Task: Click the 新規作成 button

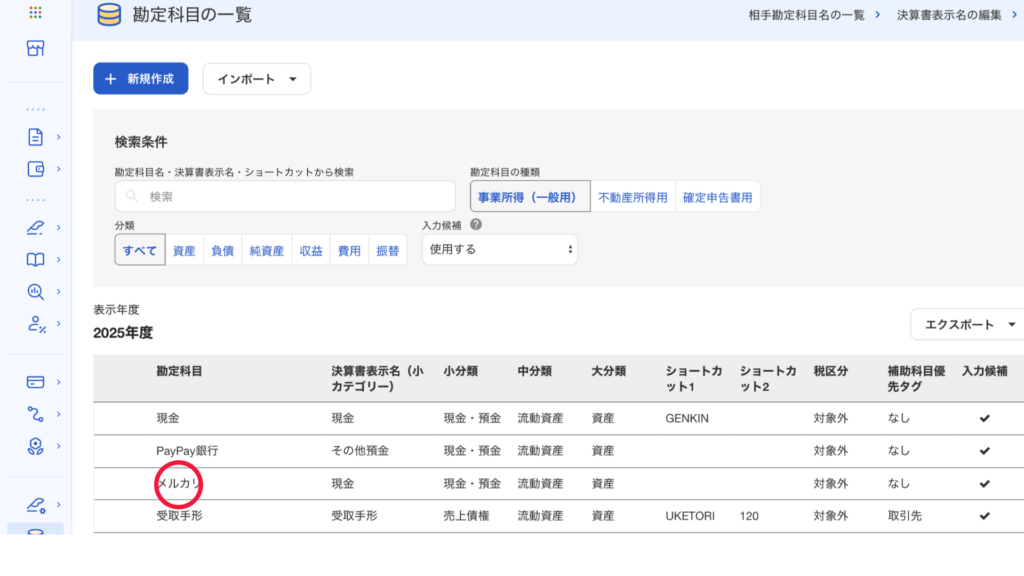Action: pyautogui.click(x=141, y=79)
